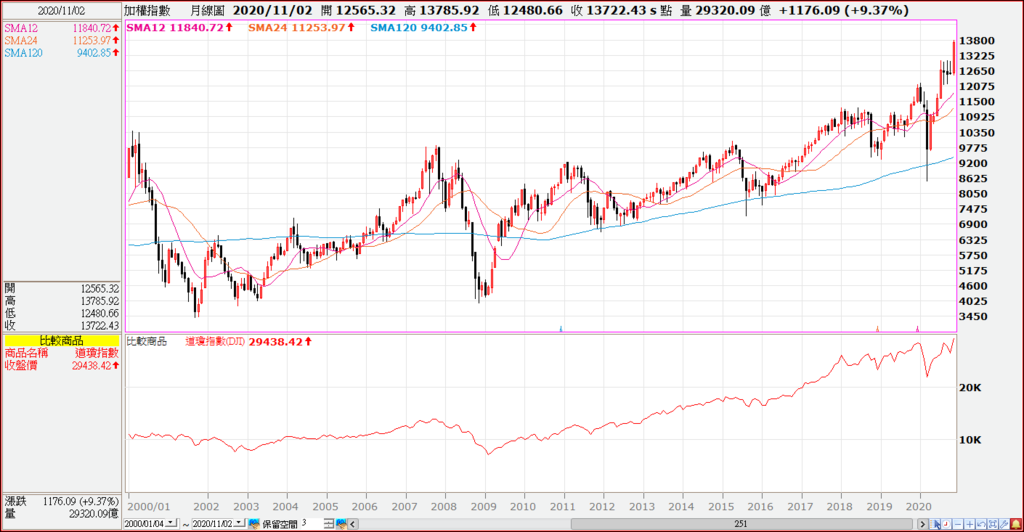Click the 道瓊指數 name in left panel
The height and width of the screenshot is (532, 1024).
pos(97,352)
